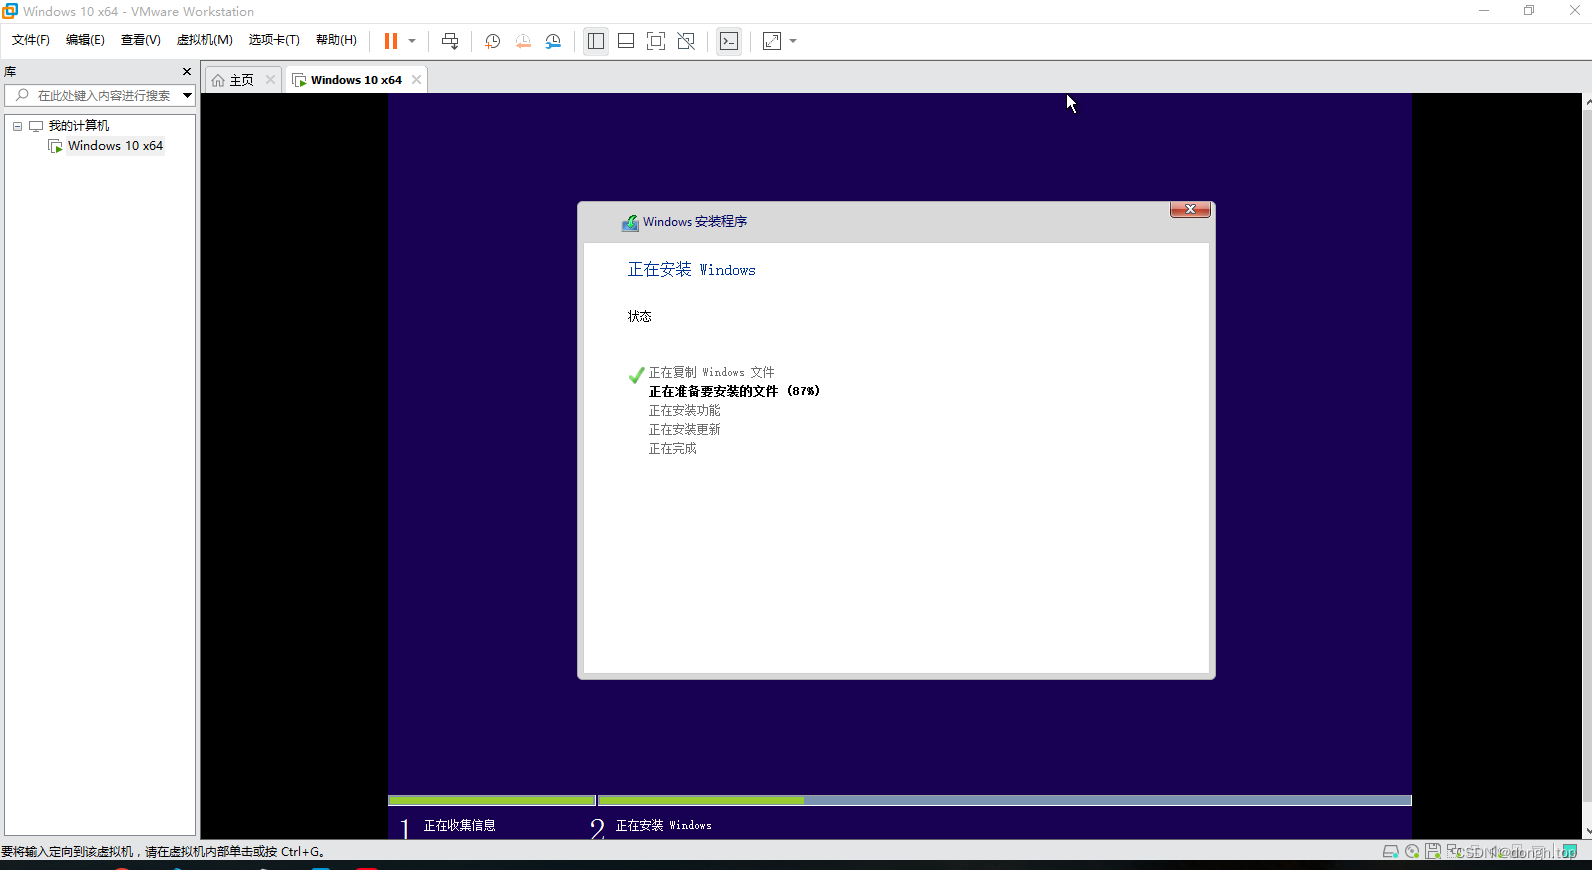This screenshot has width=1592, height=870.
Task: Click the stretch guest display icon
Action: tap(772, 41)
